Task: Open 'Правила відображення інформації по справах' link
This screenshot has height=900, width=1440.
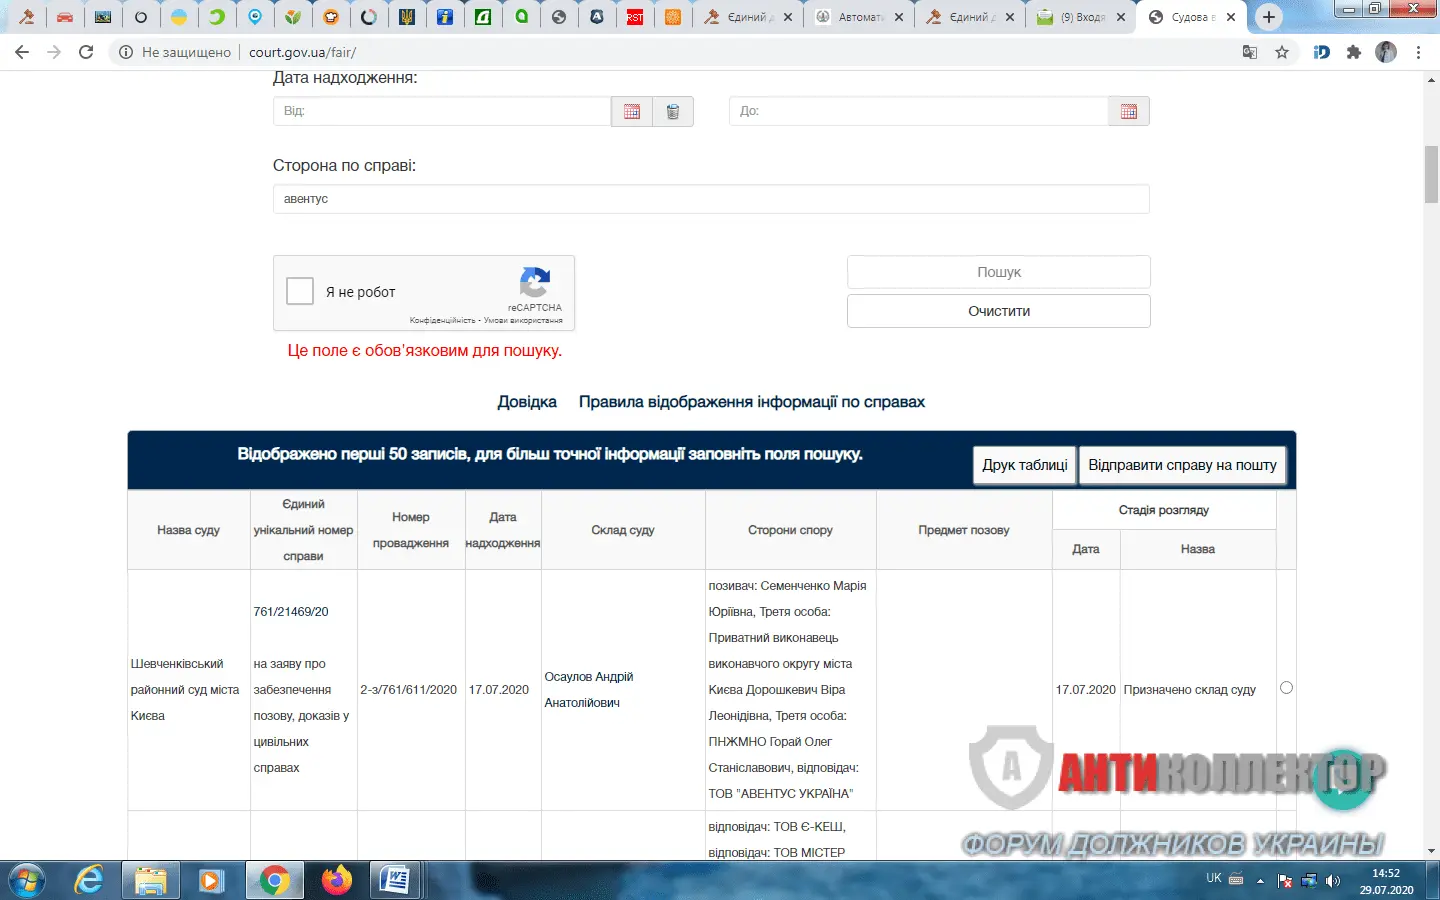Action: coord(751,402)
